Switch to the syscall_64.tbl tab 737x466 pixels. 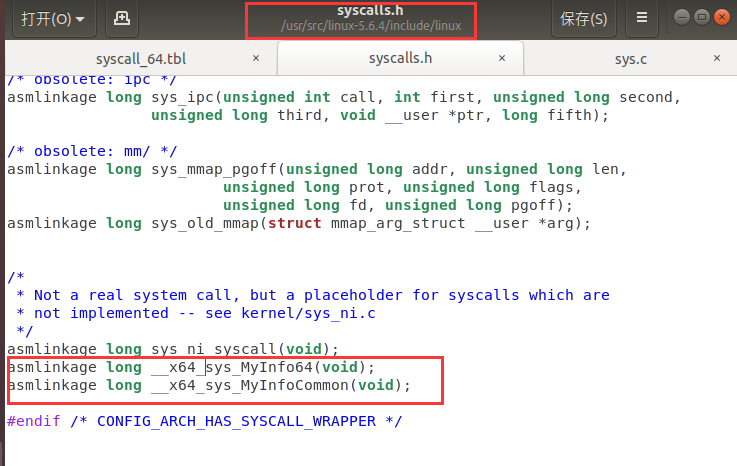141,59
